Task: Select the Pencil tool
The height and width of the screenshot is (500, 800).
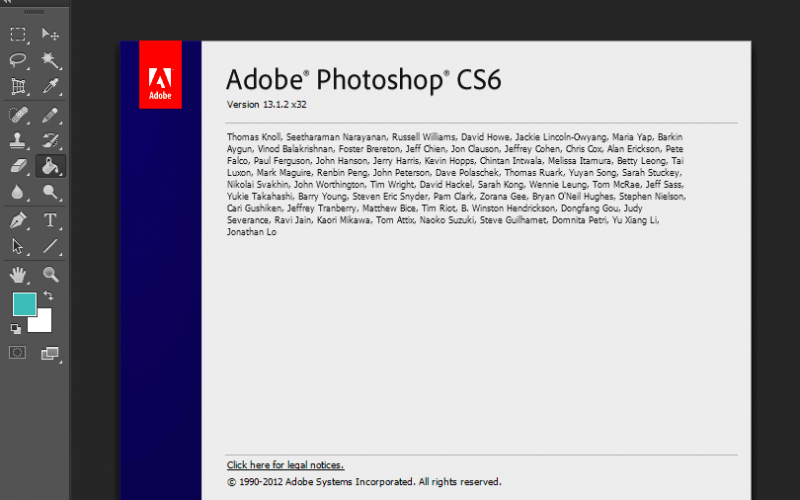Action: tap(50, 115)
